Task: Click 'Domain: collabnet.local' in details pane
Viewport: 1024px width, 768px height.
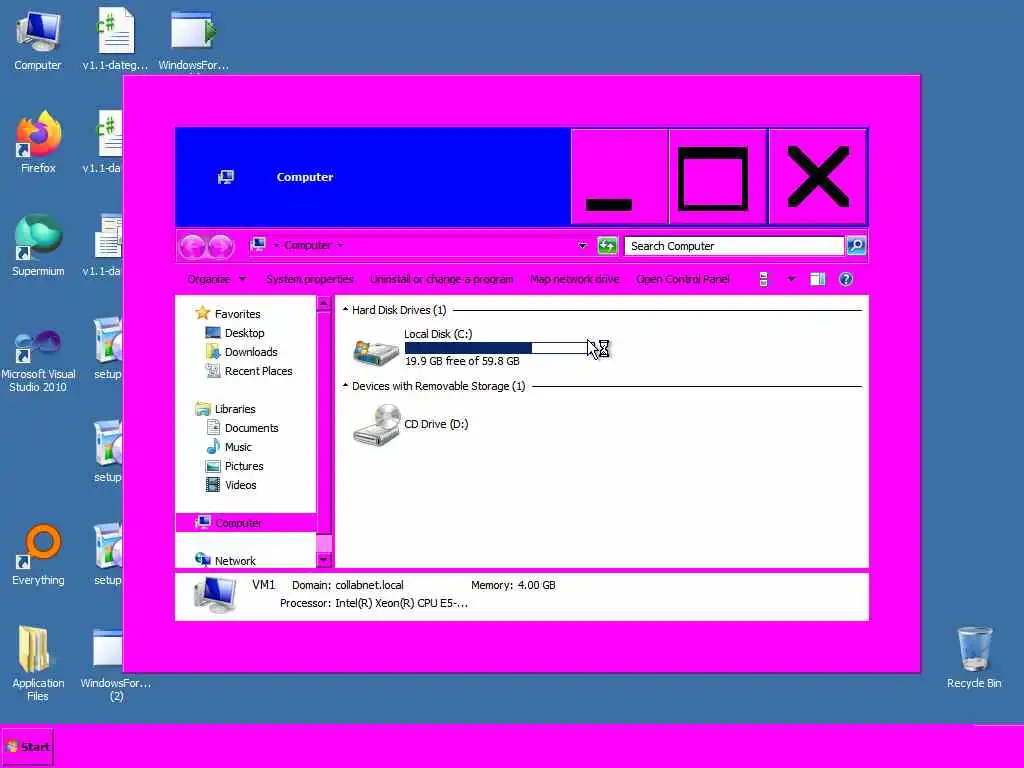Action: coord(347,585)
